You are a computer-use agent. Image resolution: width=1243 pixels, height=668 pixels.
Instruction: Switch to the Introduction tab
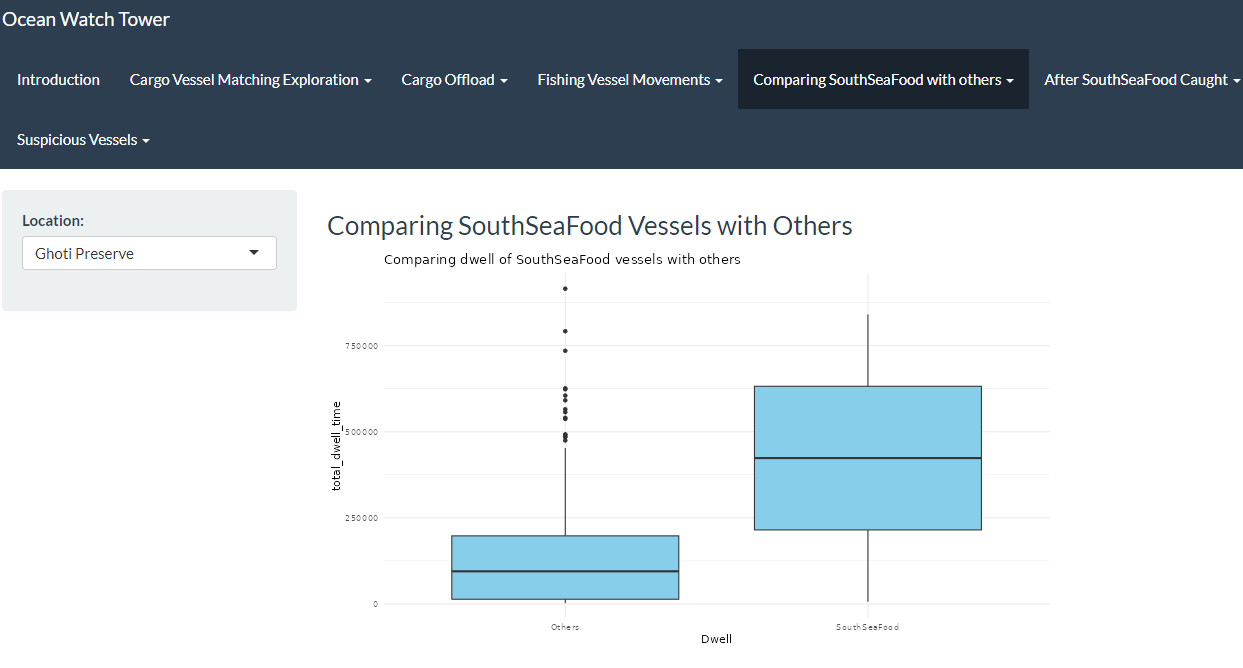pos(58,80)
